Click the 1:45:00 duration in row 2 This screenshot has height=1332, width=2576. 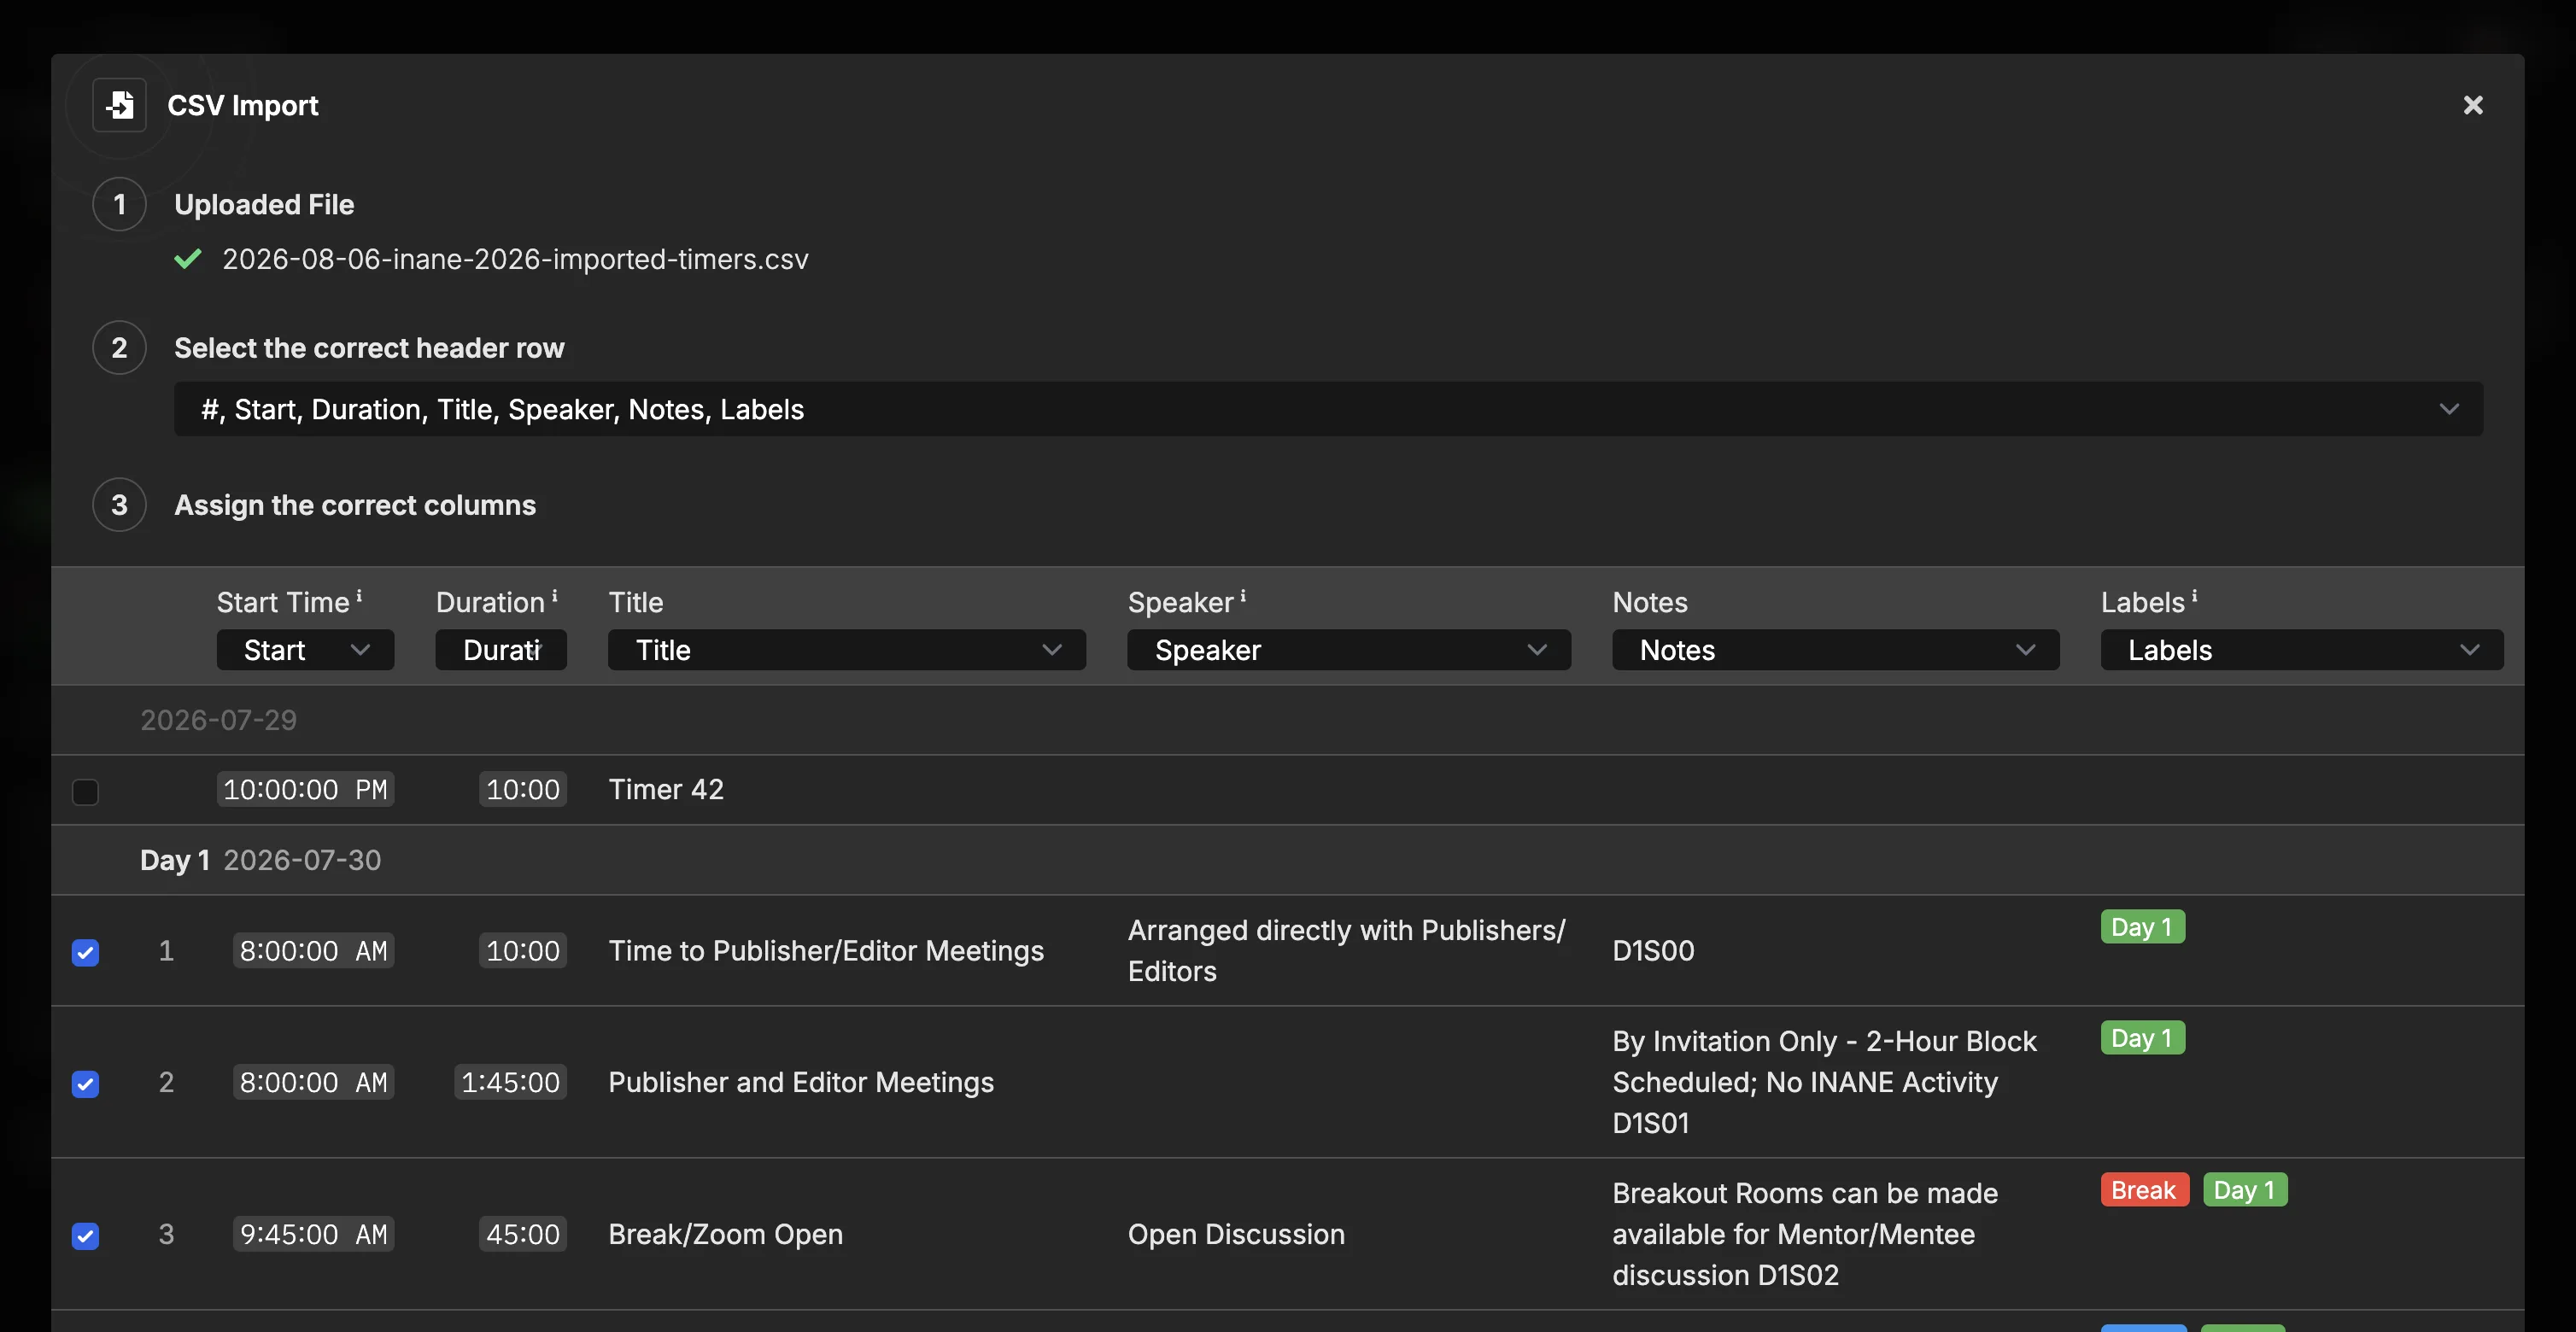pyautogui.click(x=510, y=1082)
